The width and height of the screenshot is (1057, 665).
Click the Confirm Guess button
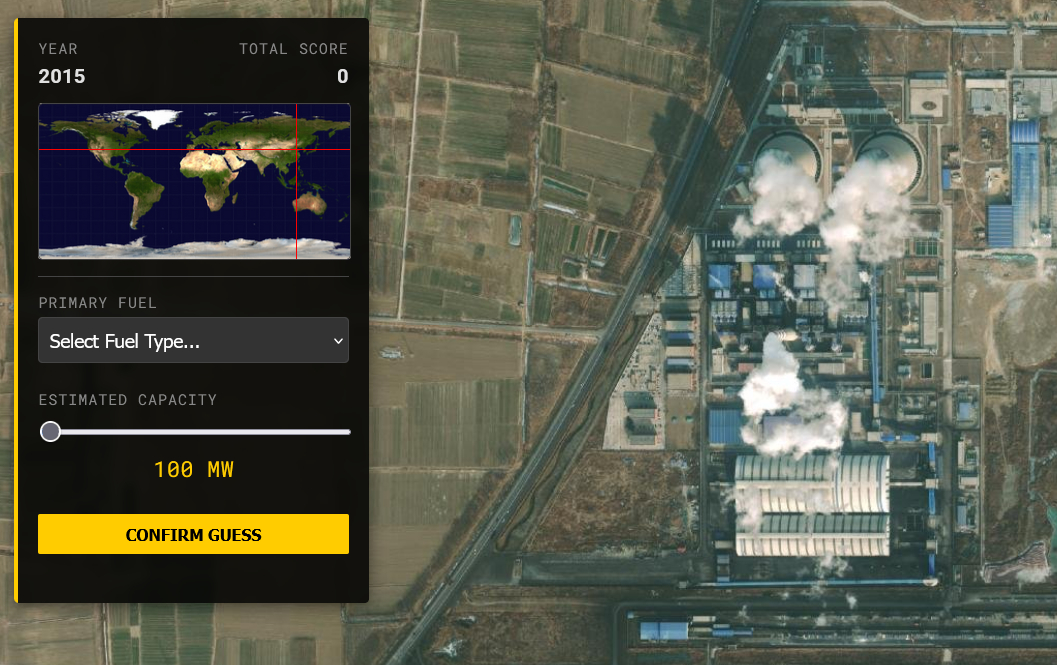click(x=193, y=534)
